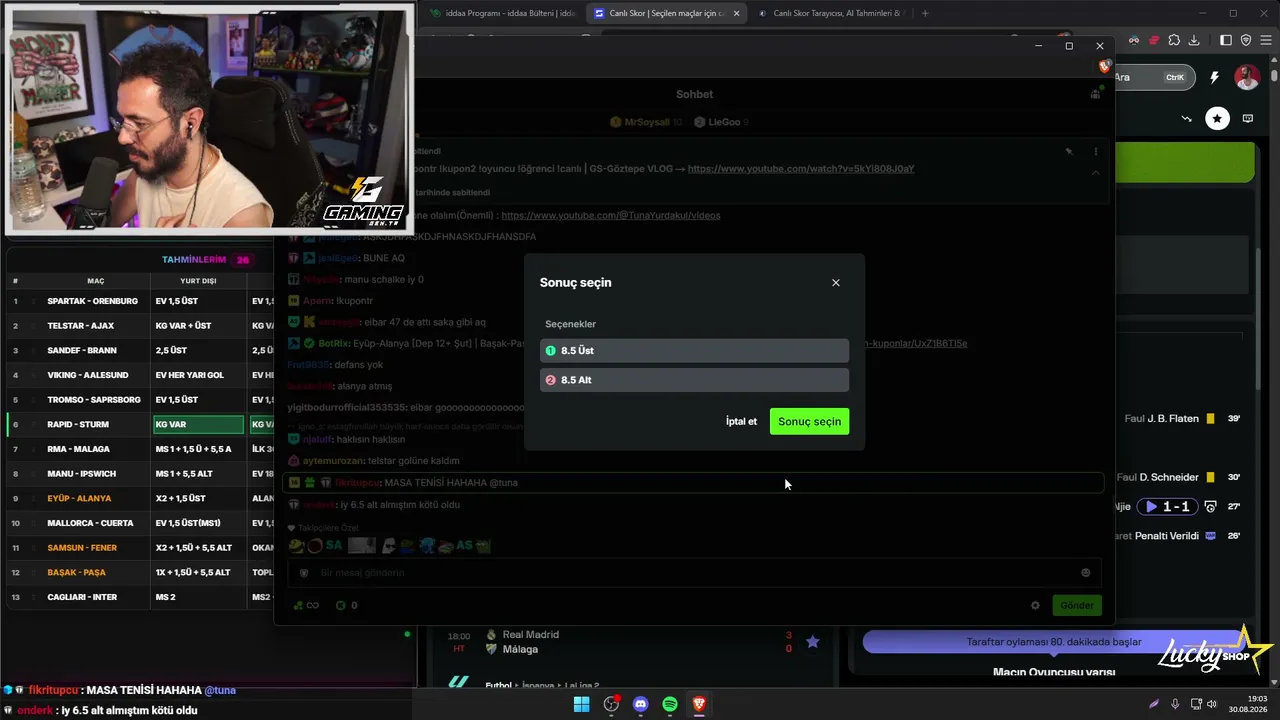
Task: Select the SAMSUN - FENER row
Action: point(140,548)
